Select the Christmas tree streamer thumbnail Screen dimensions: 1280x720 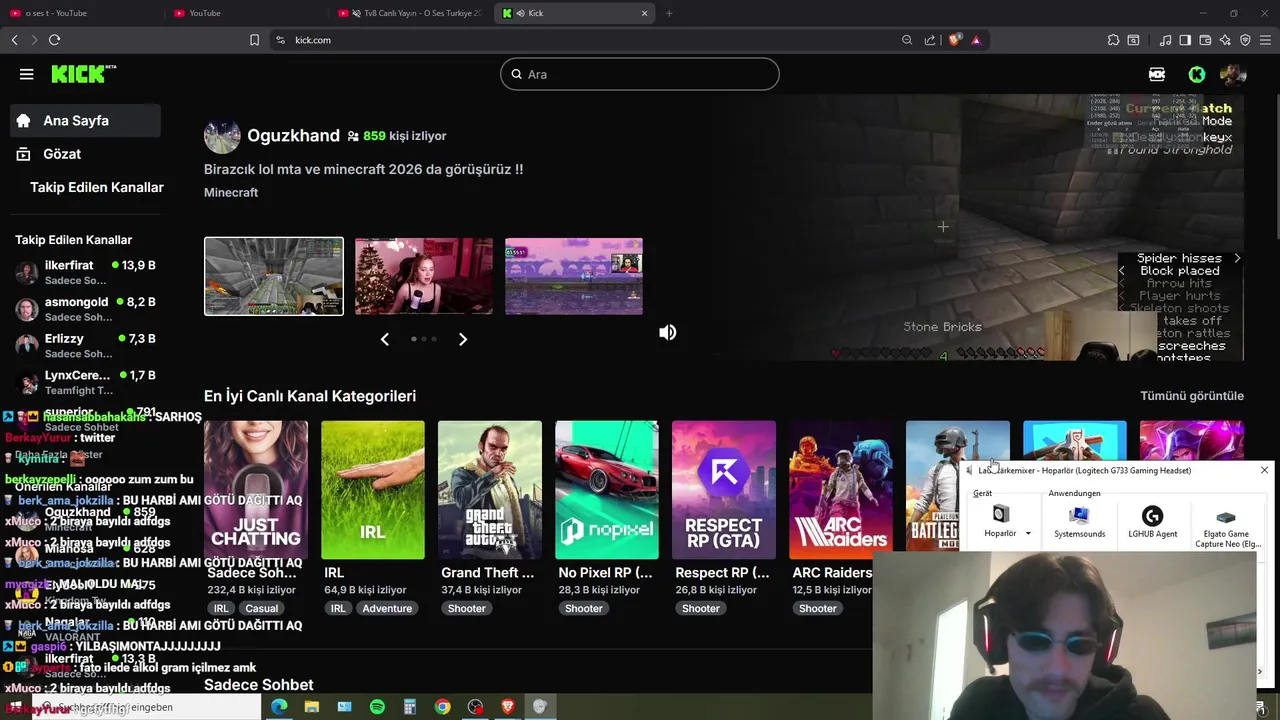(x=424, y=276)
